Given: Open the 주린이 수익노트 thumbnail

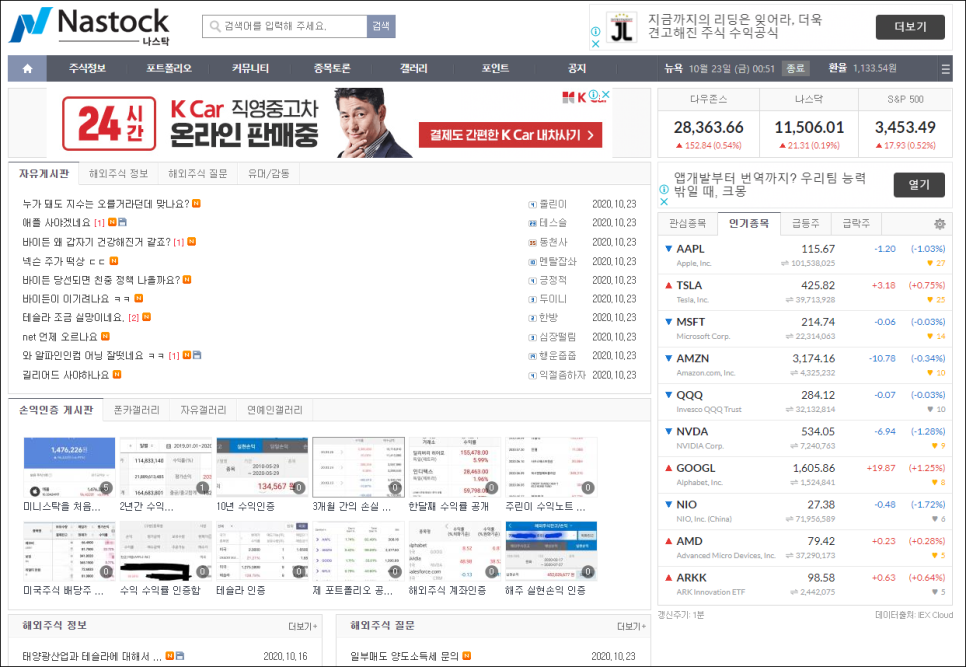Looking at the screenshot, I should coord(551,467).
